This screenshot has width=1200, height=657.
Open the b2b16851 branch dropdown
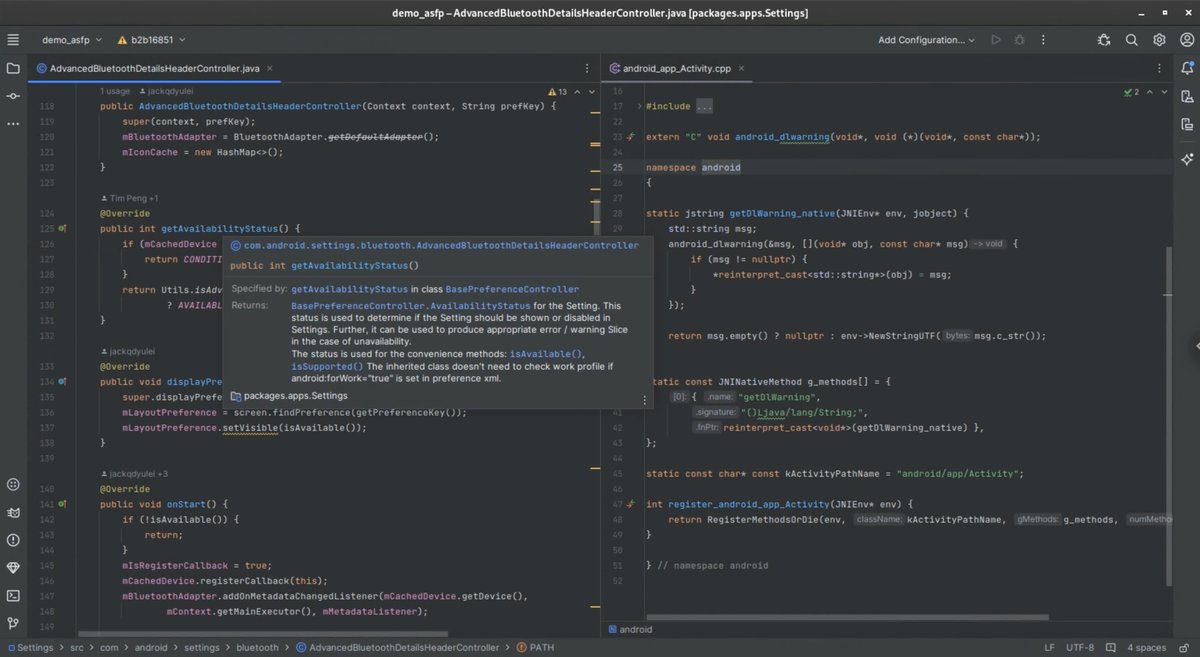(152, 40)
